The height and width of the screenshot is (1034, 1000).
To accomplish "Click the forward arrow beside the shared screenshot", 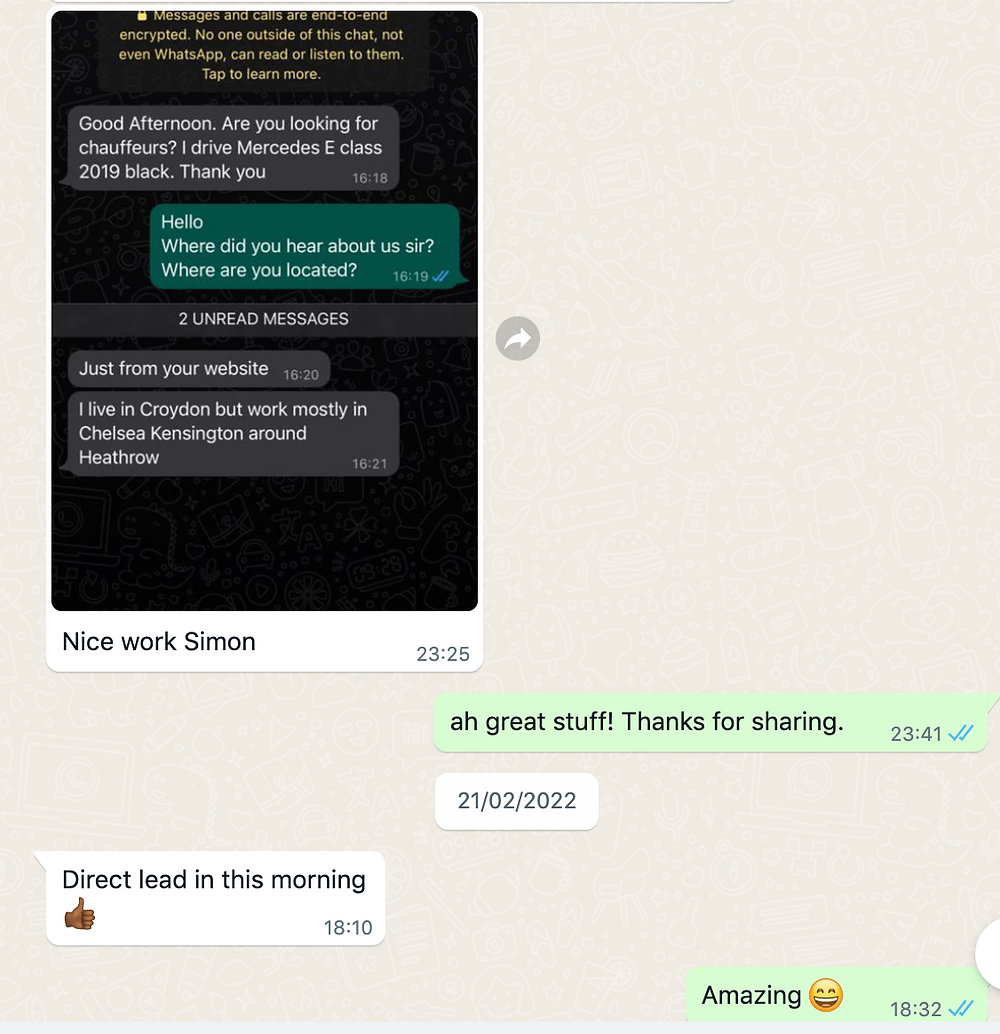I will point(518,338).
